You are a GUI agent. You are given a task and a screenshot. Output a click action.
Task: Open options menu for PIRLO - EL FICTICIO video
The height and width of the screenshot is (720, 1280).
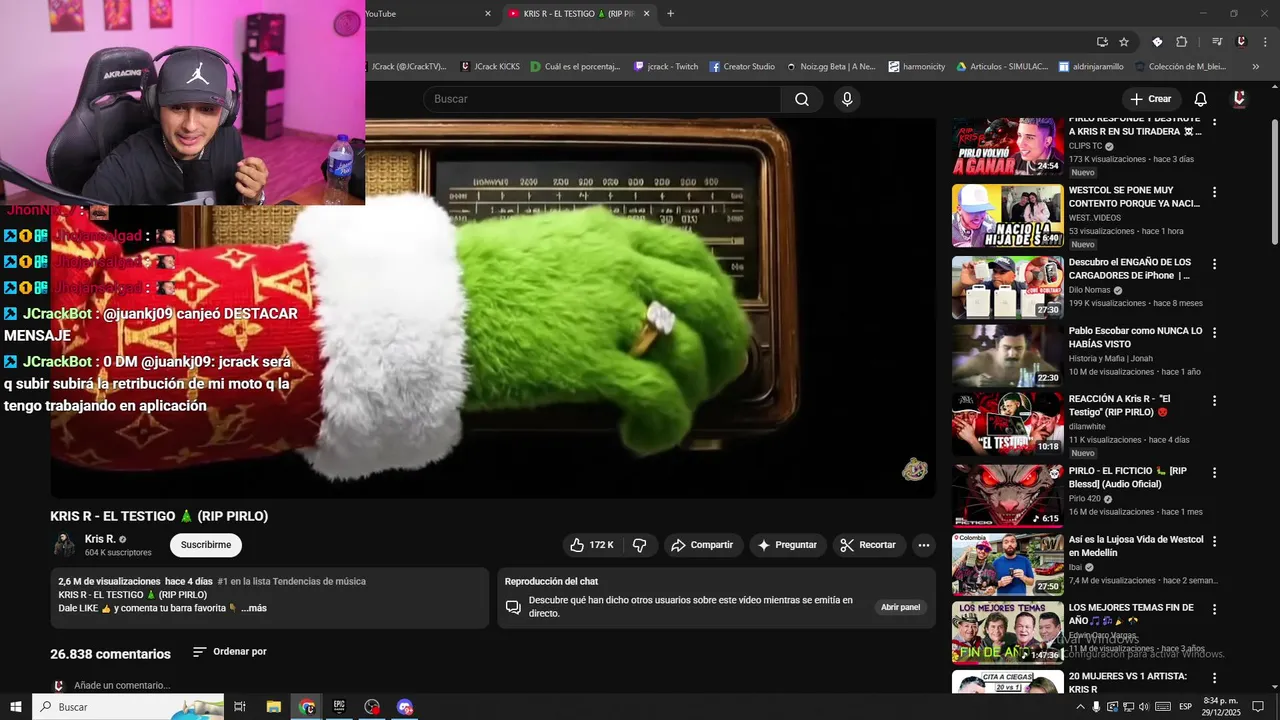[x=1215, y=473]
